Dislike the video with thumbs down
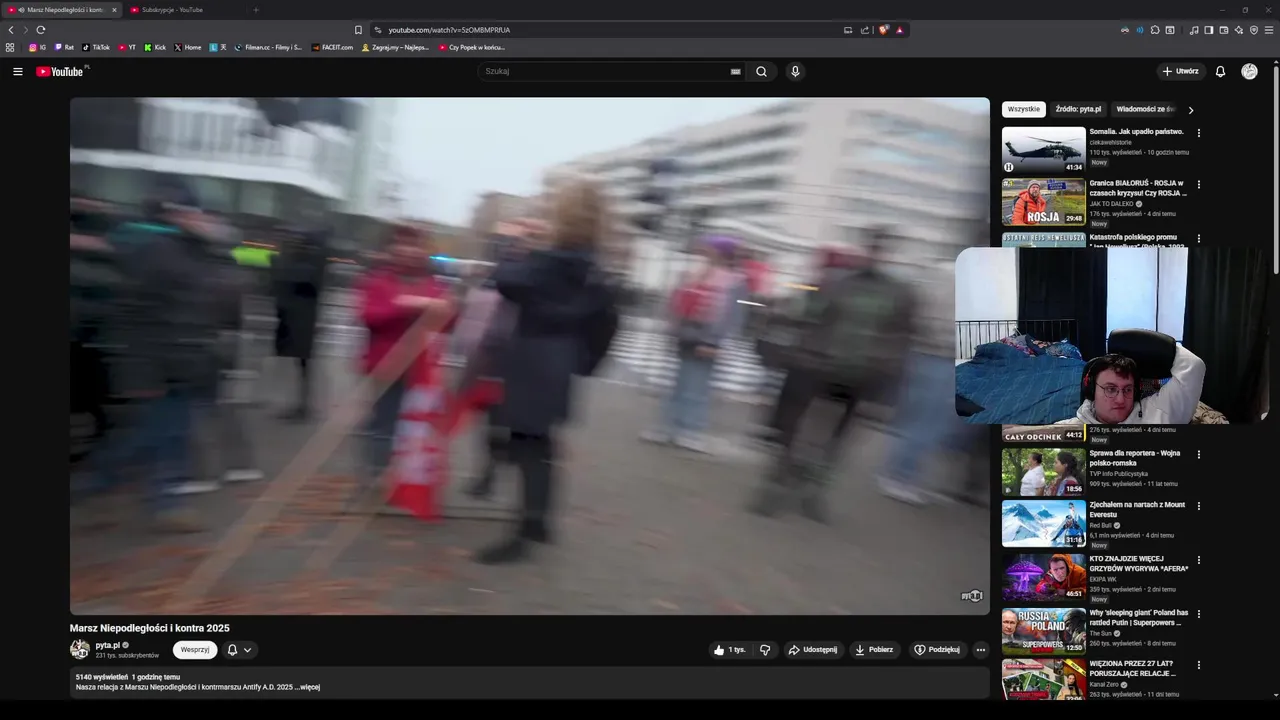Screen dimensions: 1280x720 tap(765, 649)
